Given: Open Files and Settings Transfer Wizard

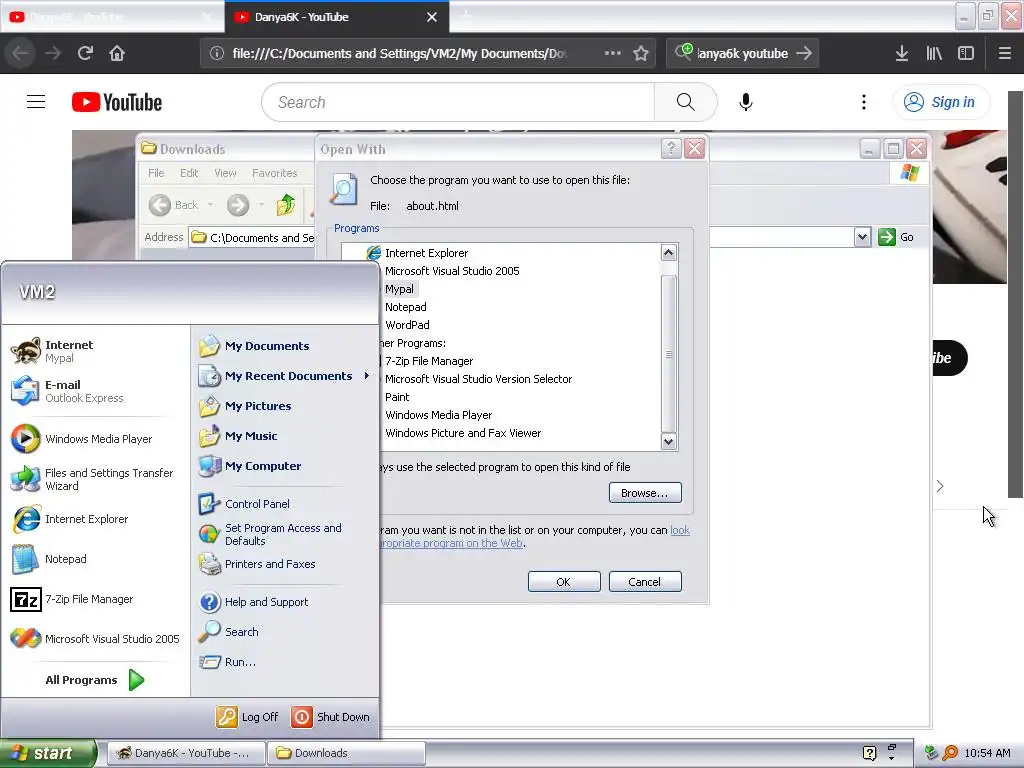Looking at the screenshot, I should [x=95, y=479].
